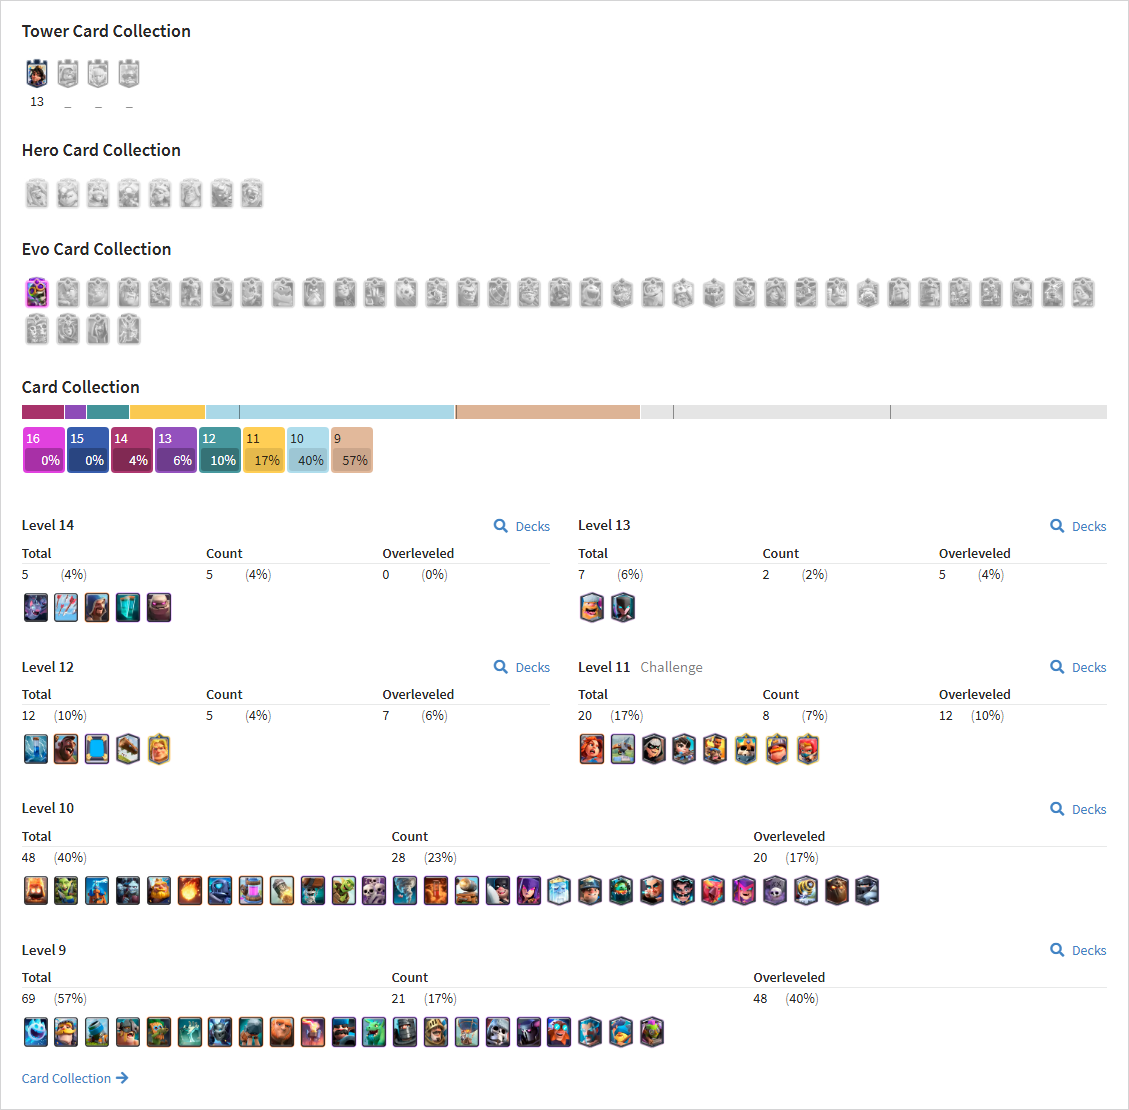Select the yellow level 11 percentage box
This screenshot has height=1110, width=1129.
pos(264,450)
